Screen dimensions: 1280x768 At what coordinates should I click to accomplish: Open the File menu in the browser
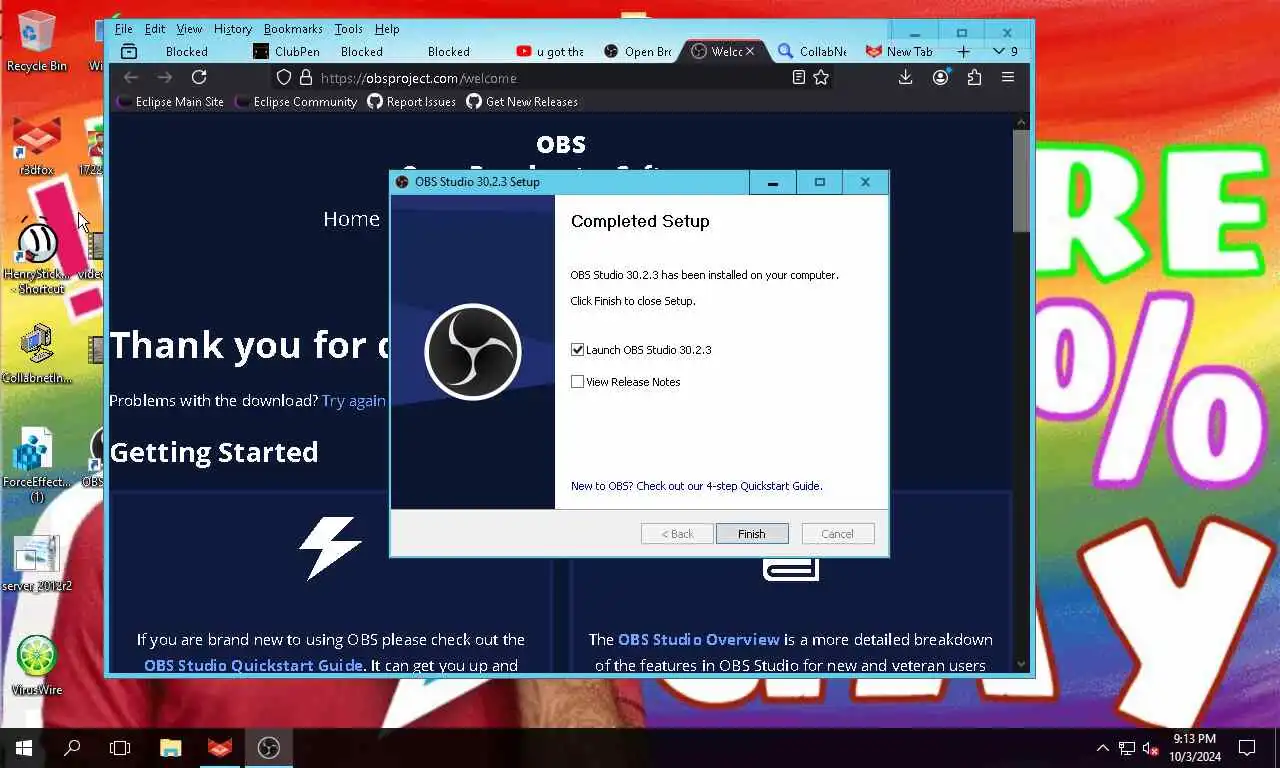123,29
